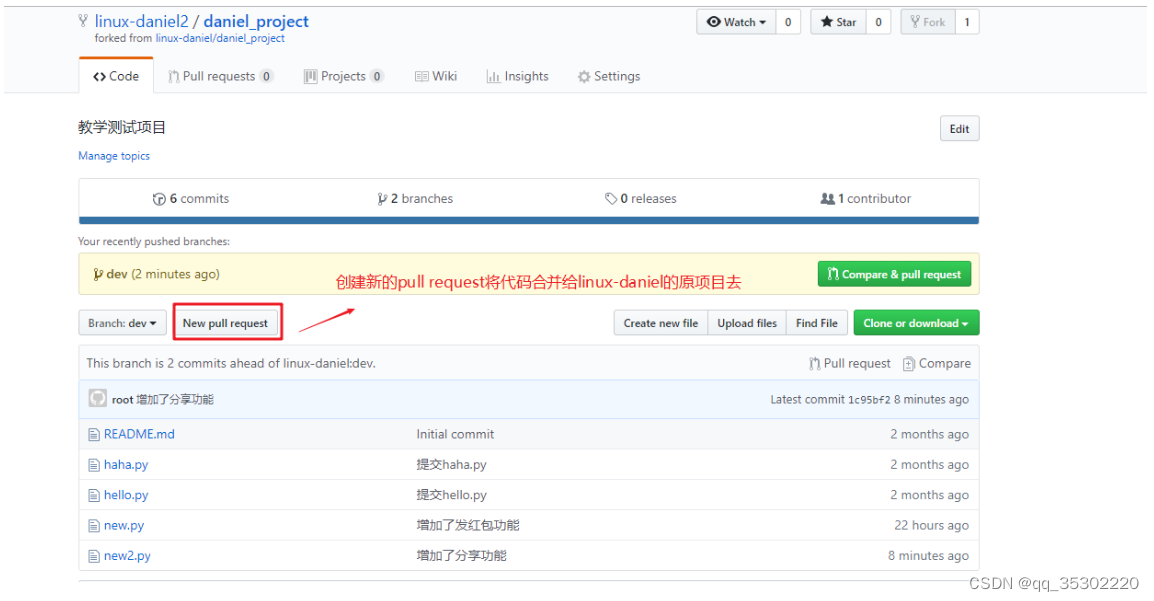
Task: Open the Settings tab
Action: click(609, 76)
